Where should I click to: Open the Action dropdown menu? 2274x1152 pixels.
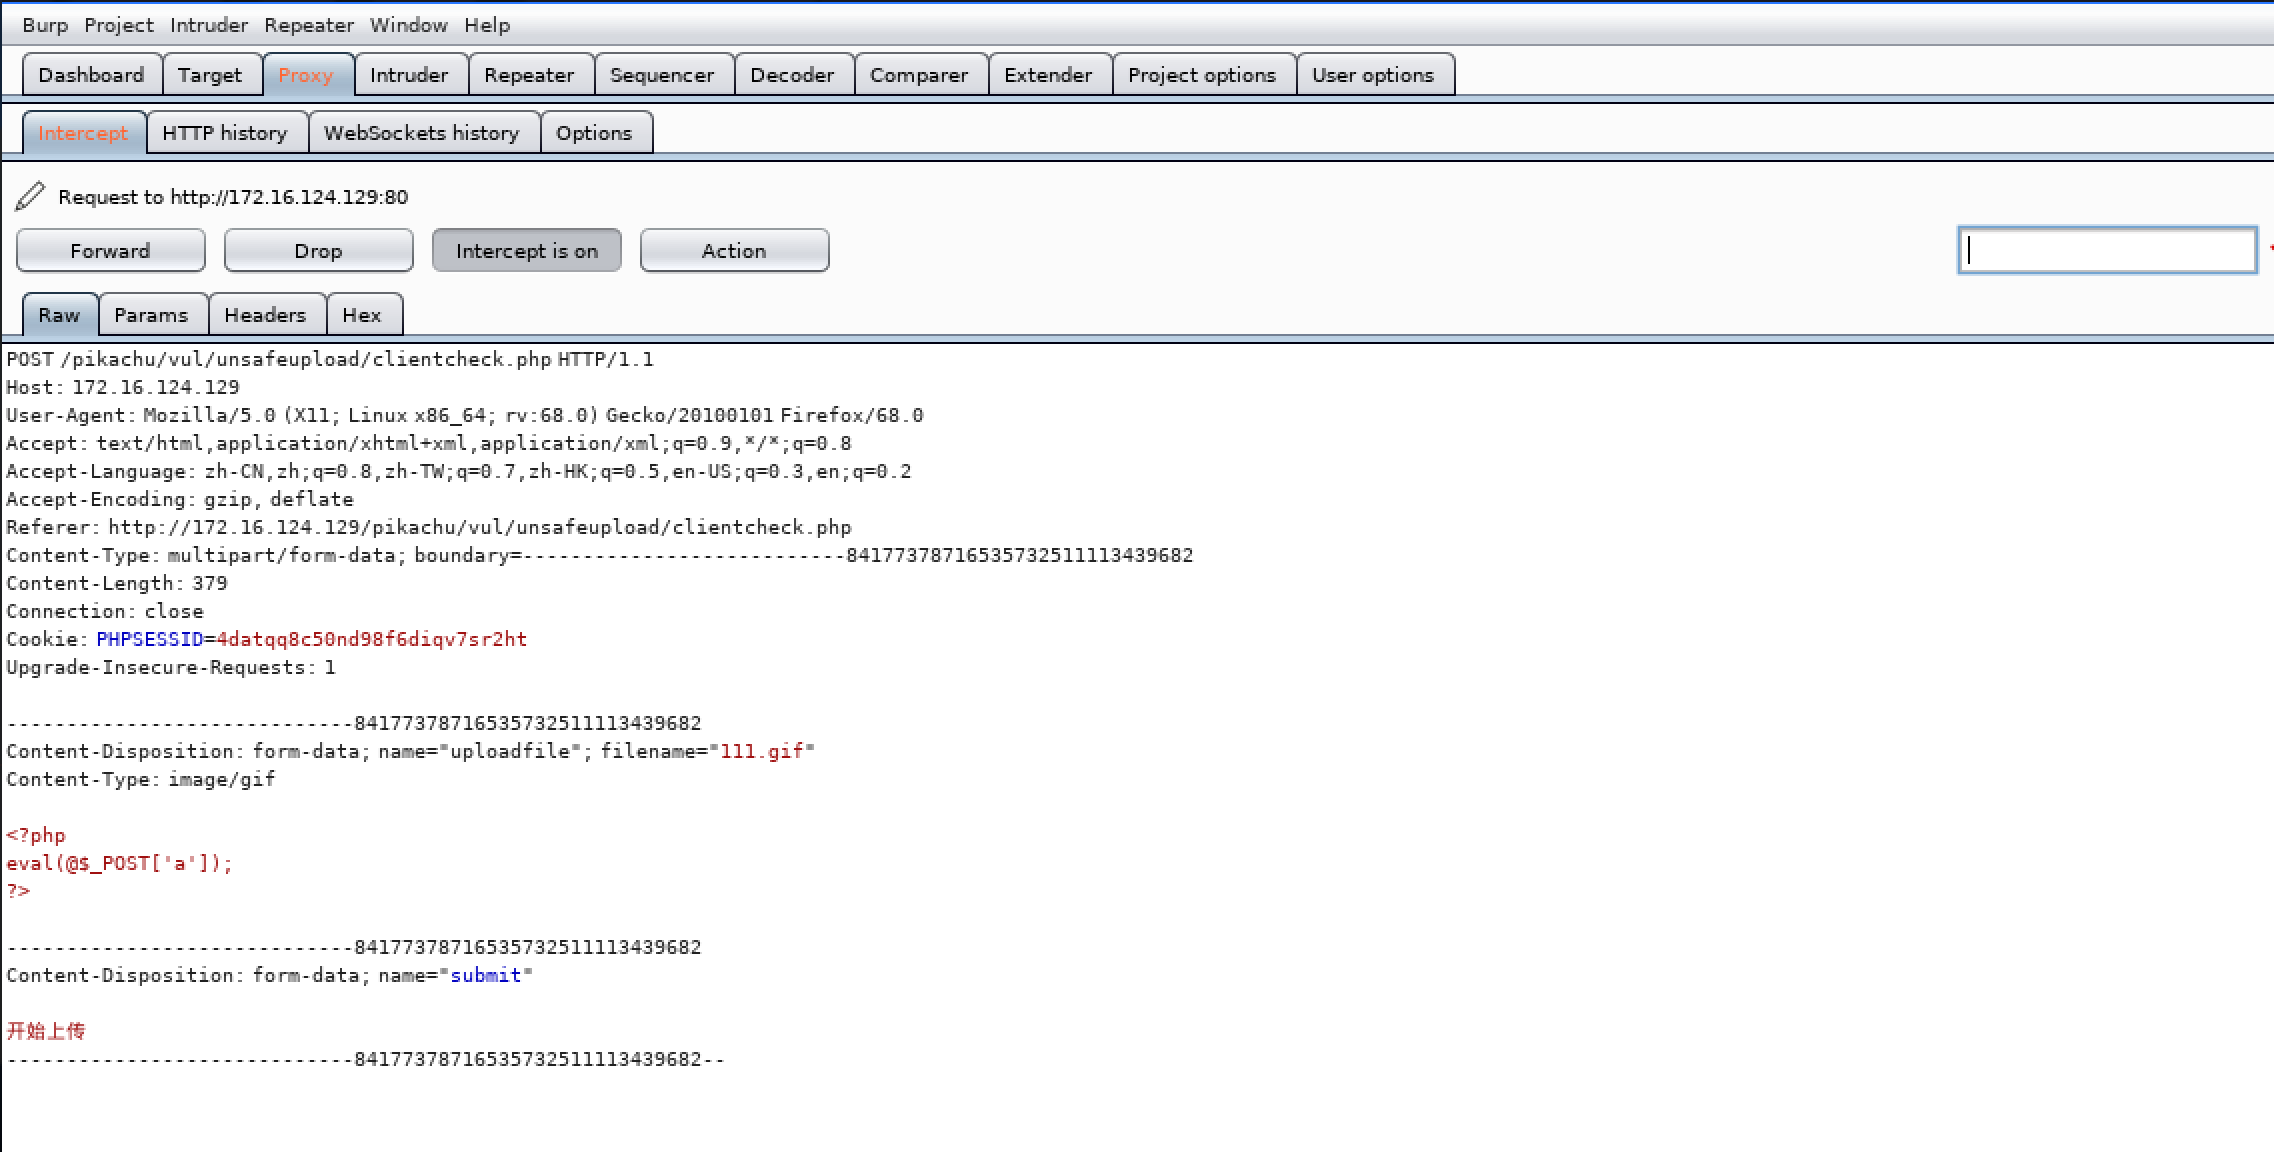pyautogui.click(x=734, y=251)
